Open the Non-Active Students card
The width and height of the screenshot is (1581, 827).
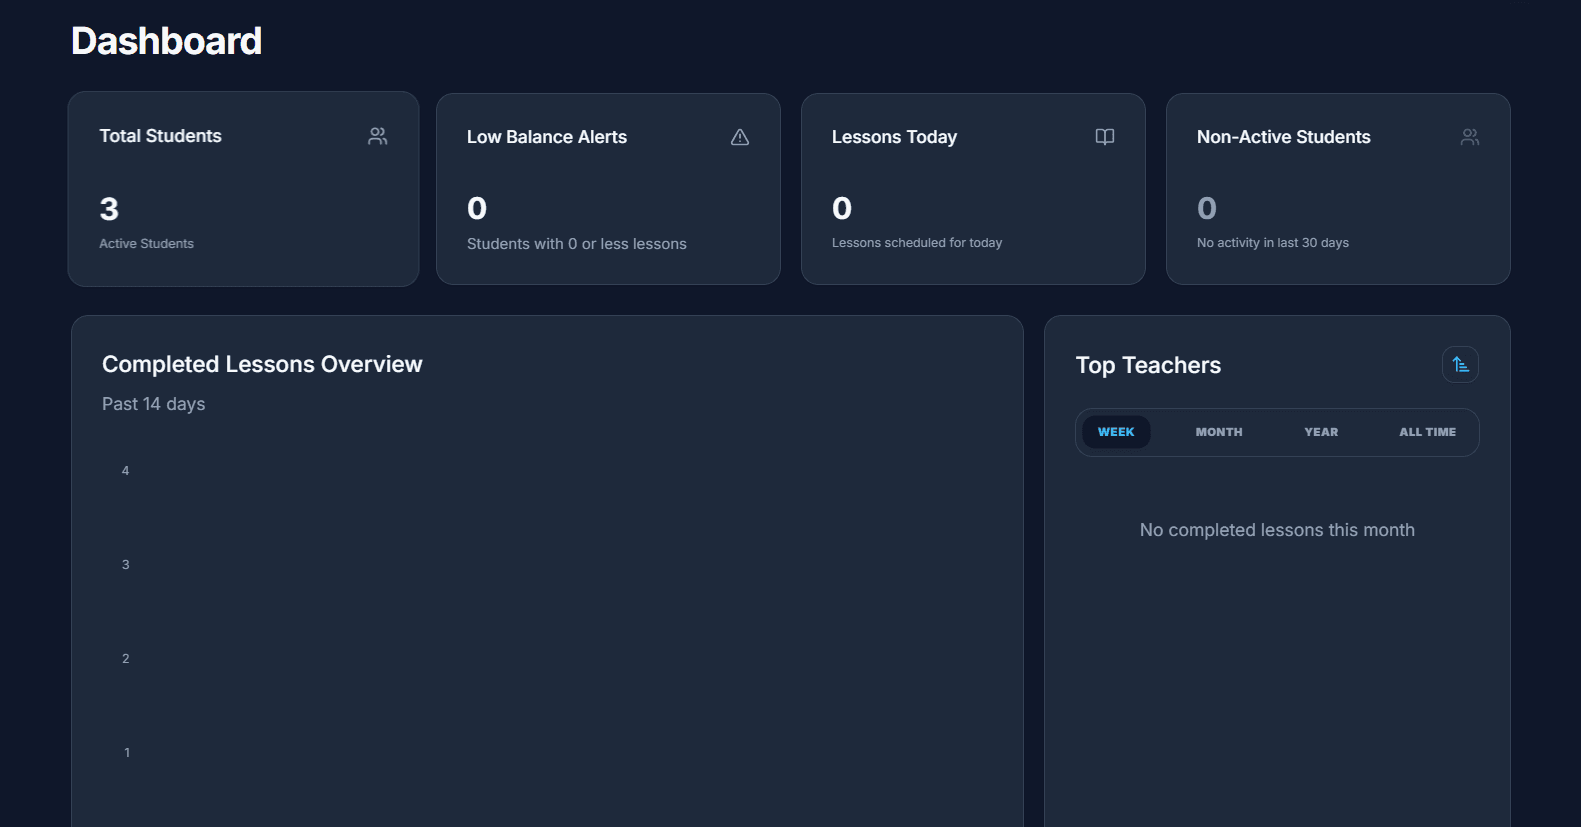coord(1338,189)
